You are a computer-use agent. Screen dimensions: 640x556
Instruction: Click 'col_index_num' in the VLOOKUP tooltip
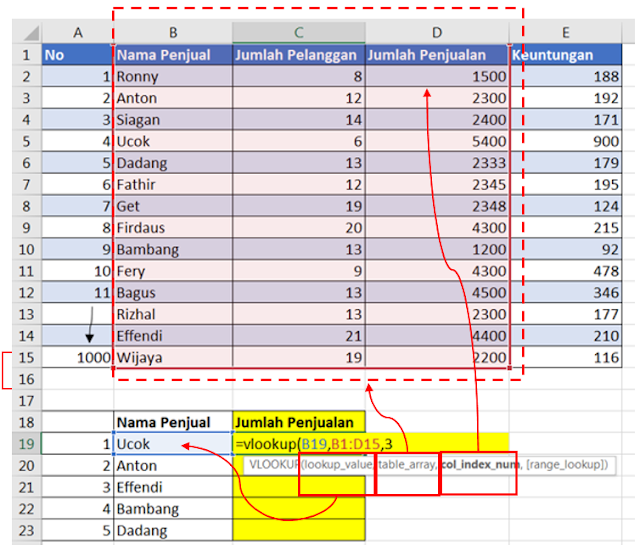coord(480,465)
